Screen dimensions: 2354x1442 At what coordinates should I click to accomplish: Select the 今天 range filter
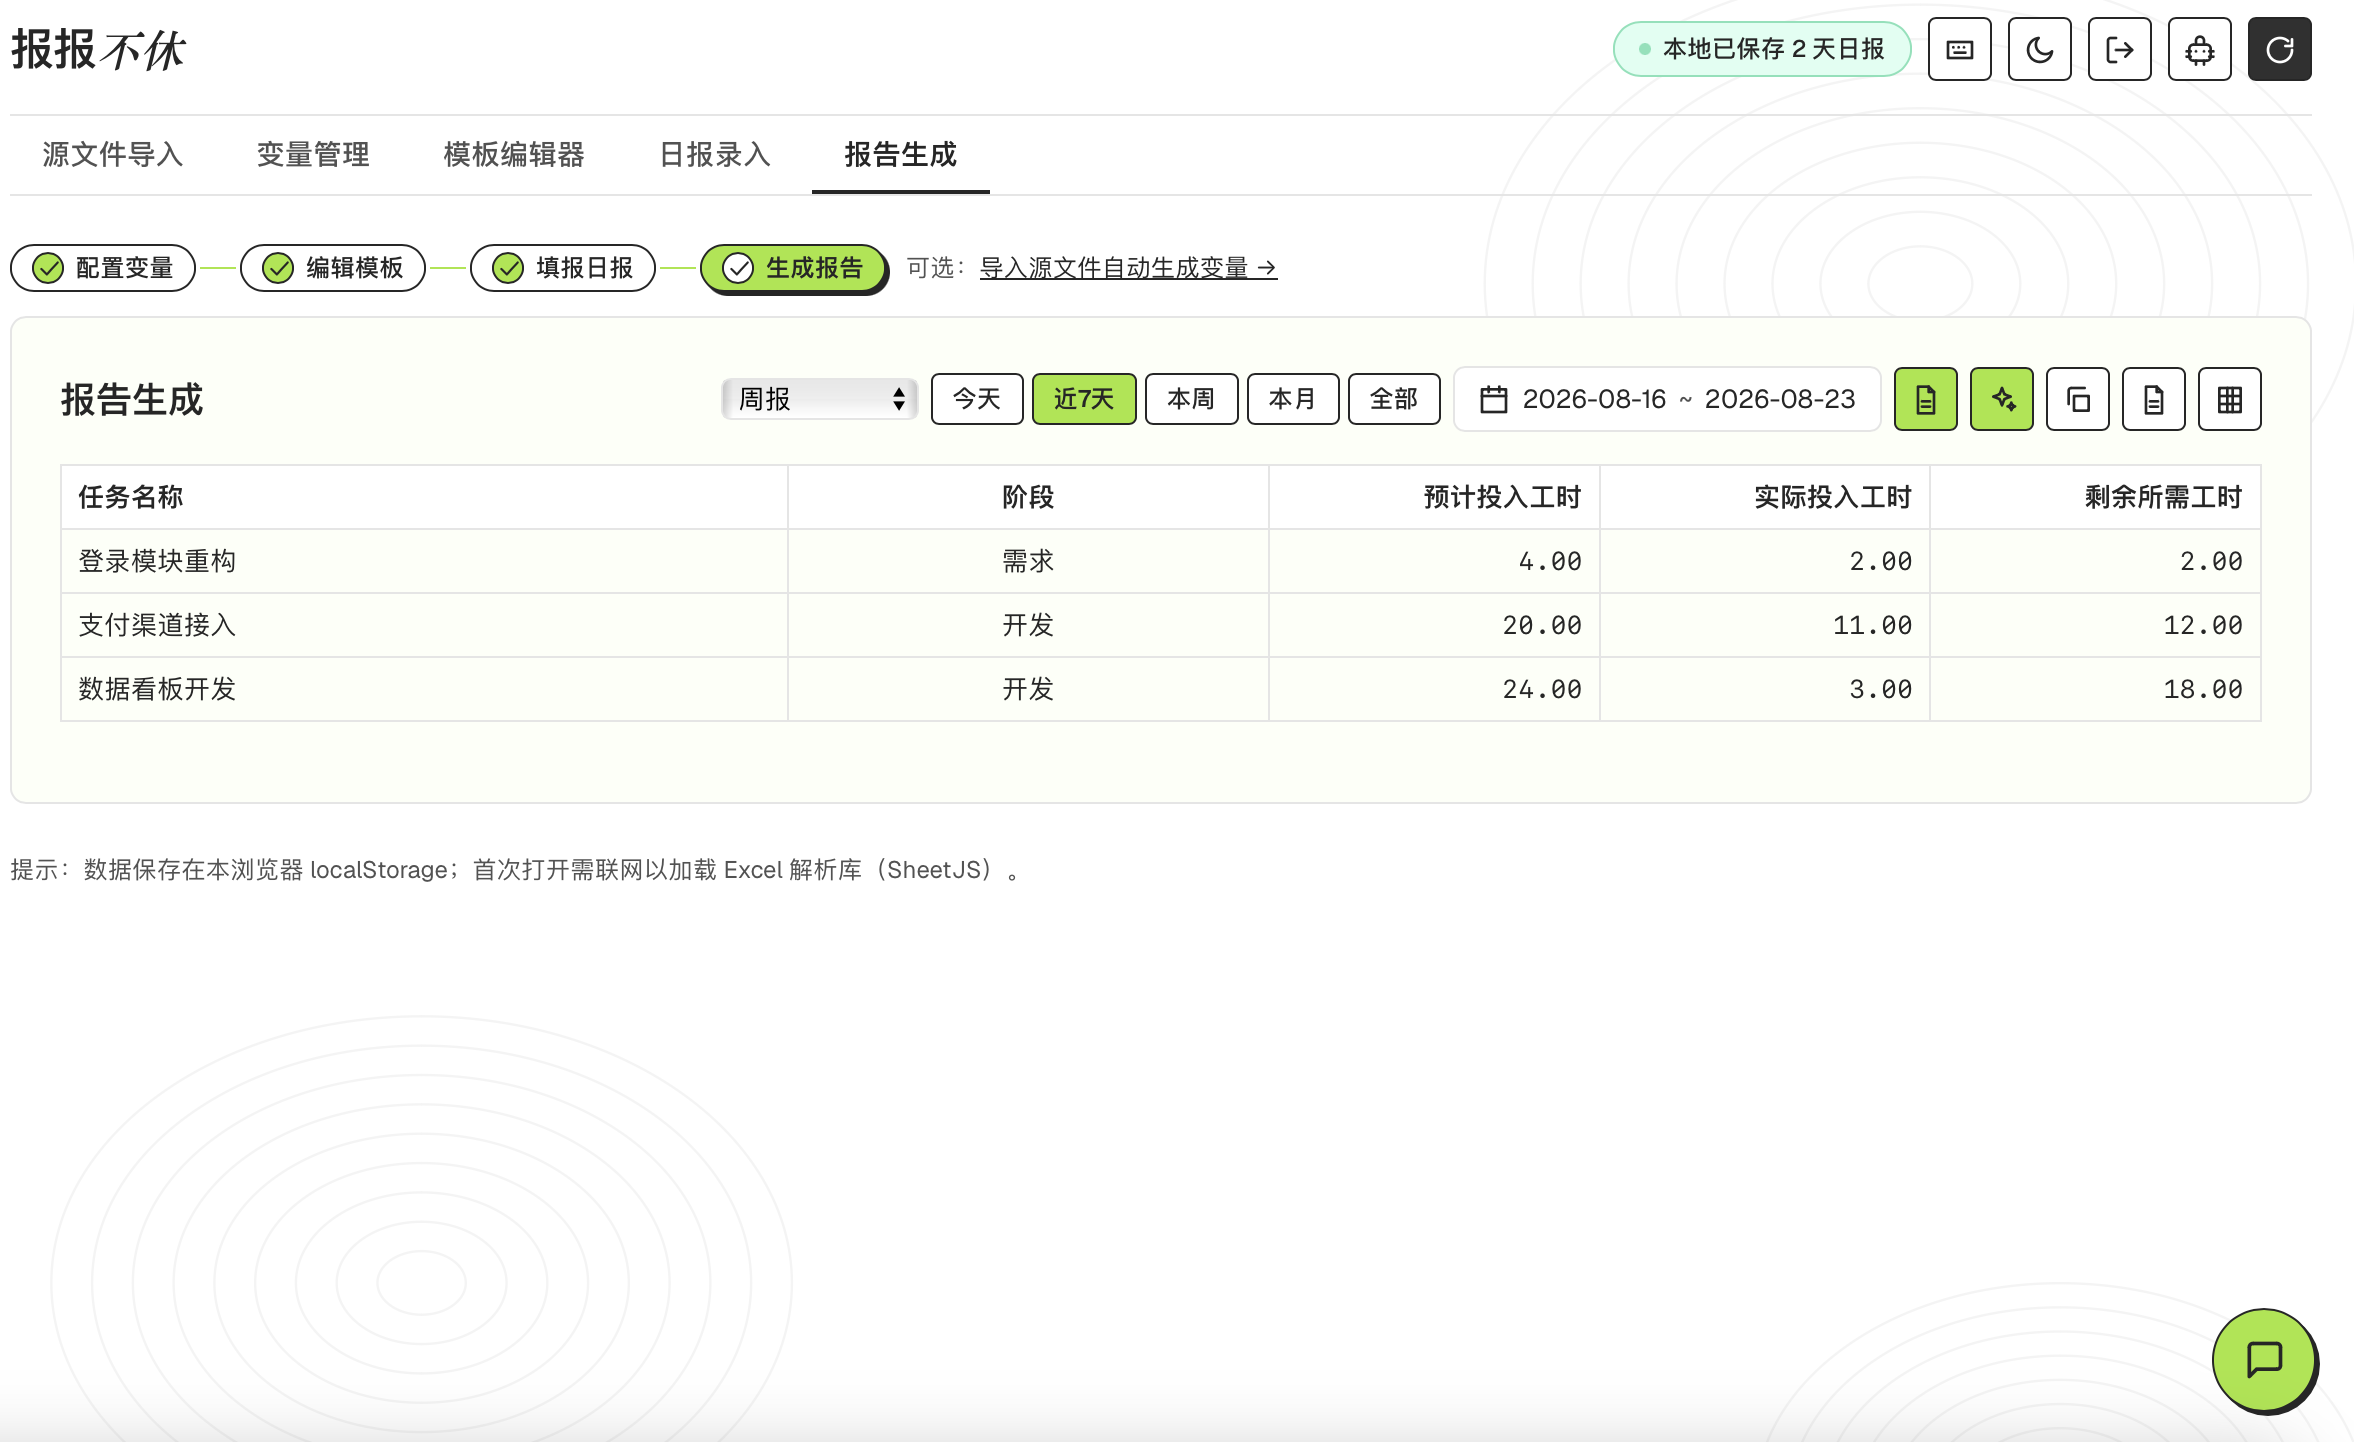[x=977, y=399]
